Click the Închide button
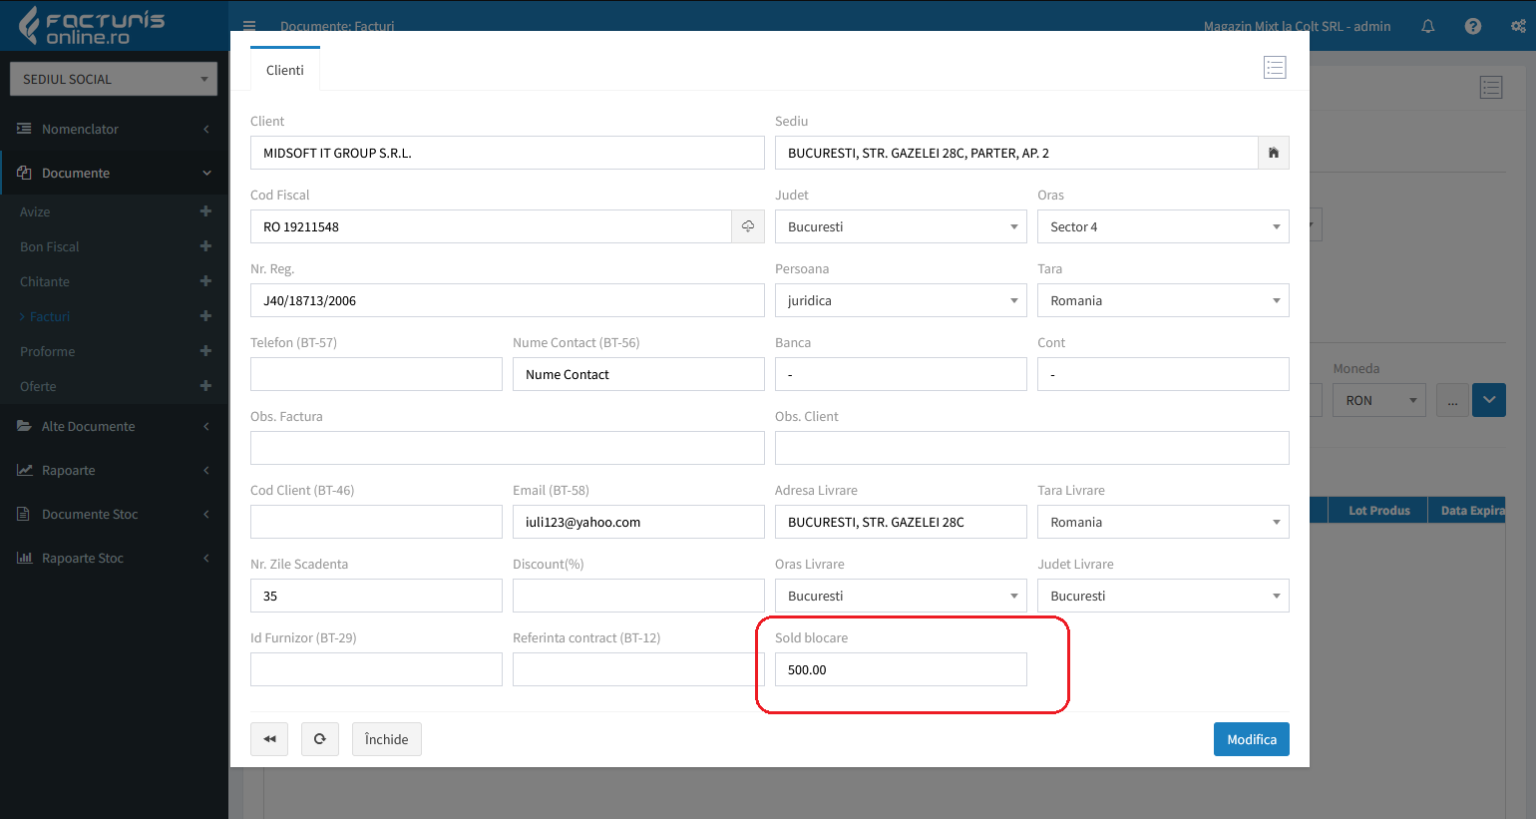 386,739
